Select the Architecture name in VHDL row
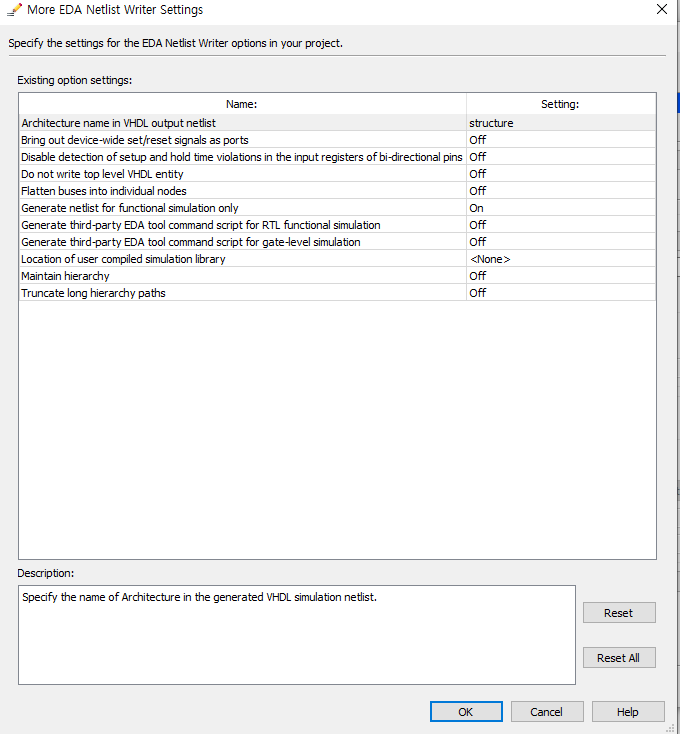680x734 pixels. click(118, 123)
